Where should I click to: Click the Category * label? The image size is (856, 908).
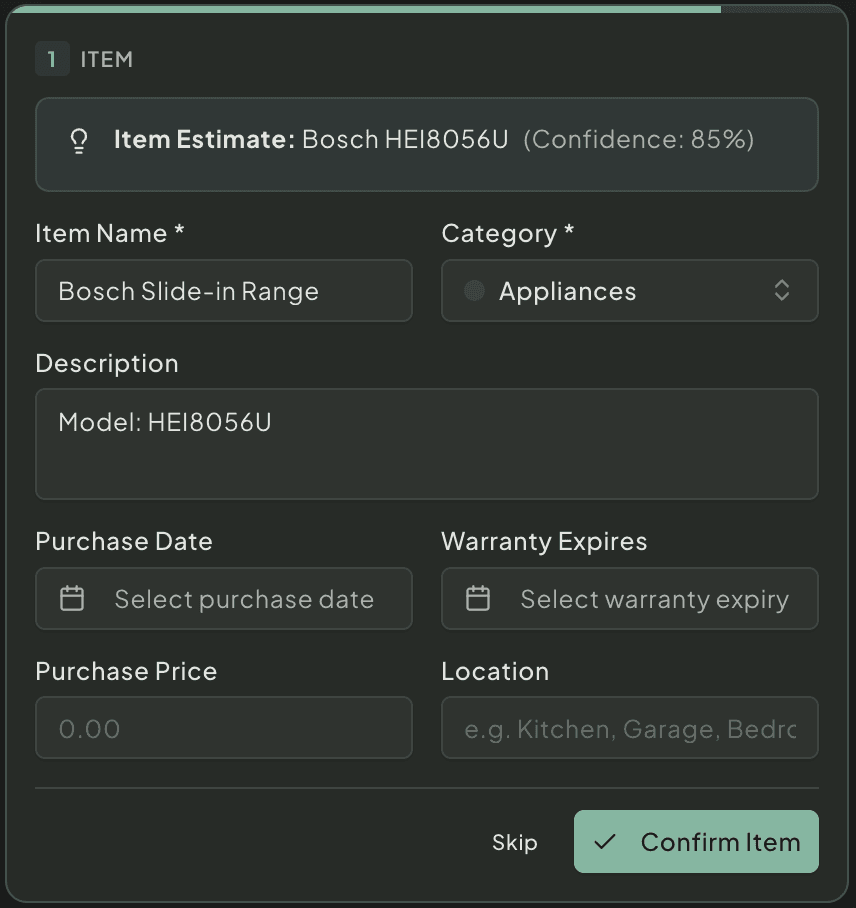508,234
